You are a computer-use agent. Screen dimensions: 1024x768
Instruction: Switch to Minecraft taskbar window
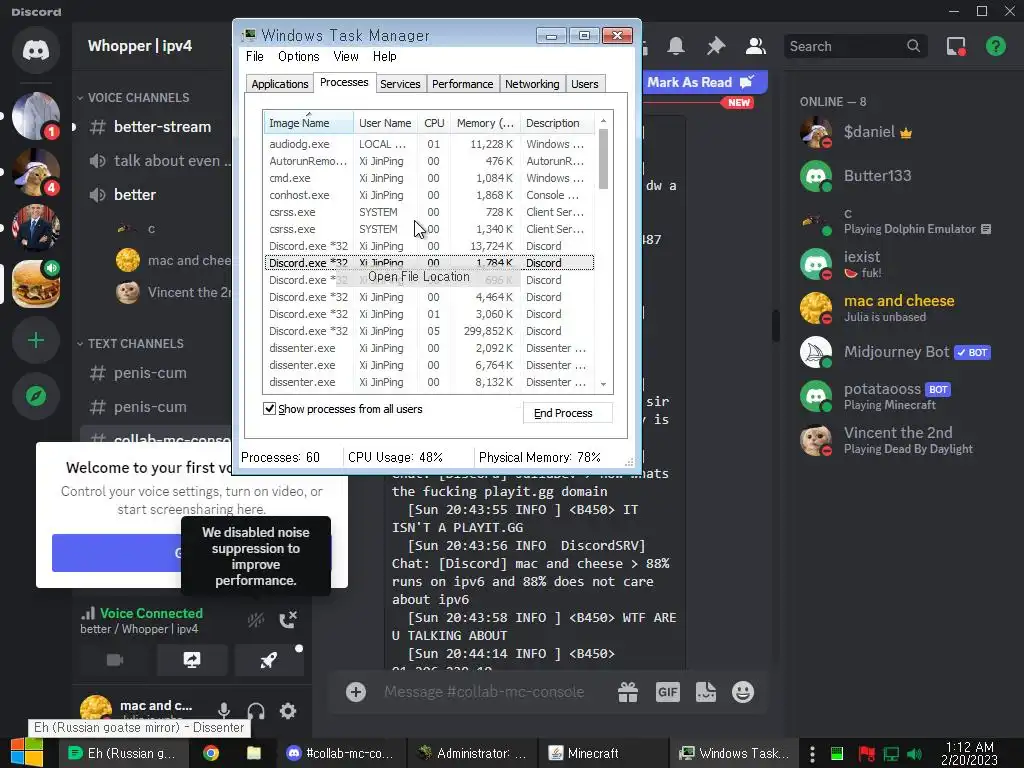click(603, 753)
